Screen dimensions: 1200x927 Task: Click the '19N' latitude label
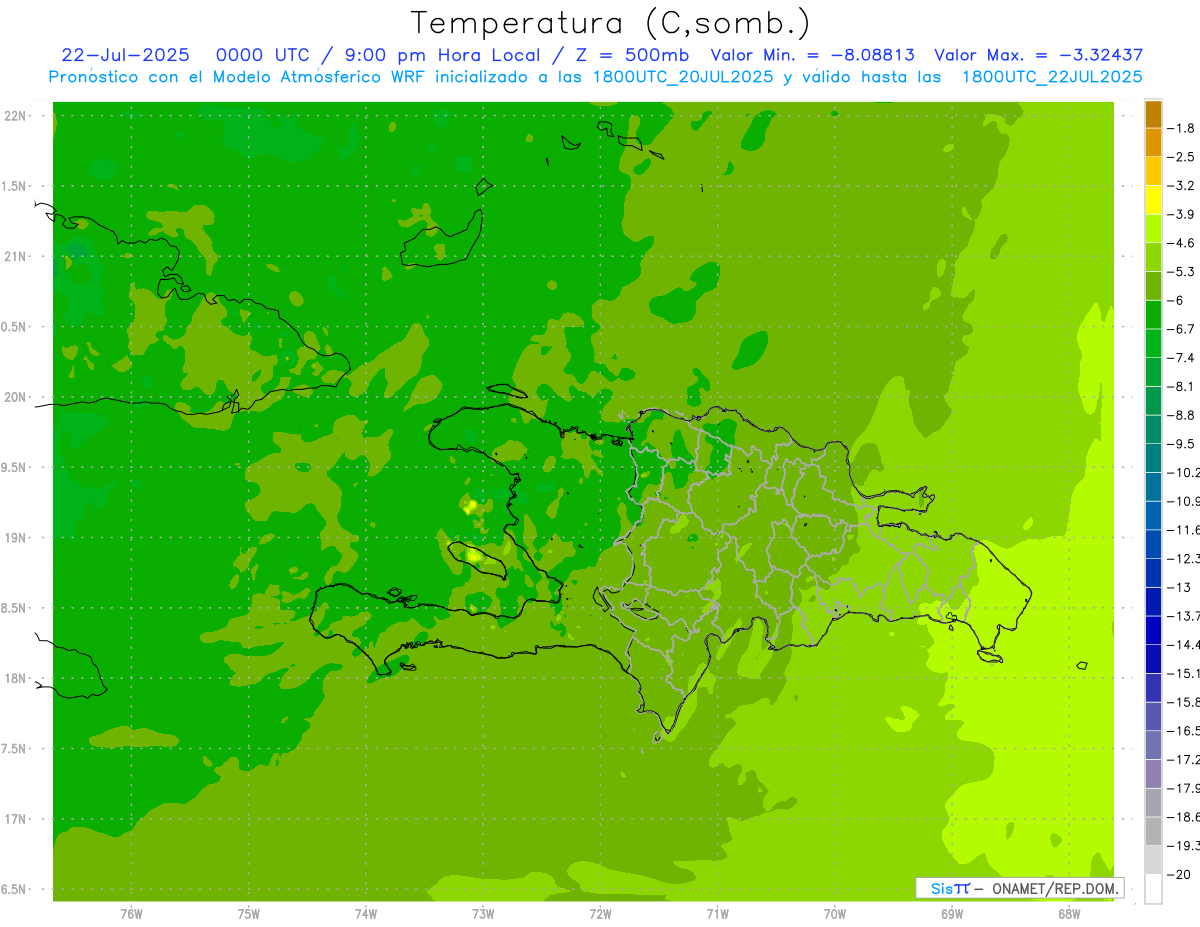(x=14, y=538)
